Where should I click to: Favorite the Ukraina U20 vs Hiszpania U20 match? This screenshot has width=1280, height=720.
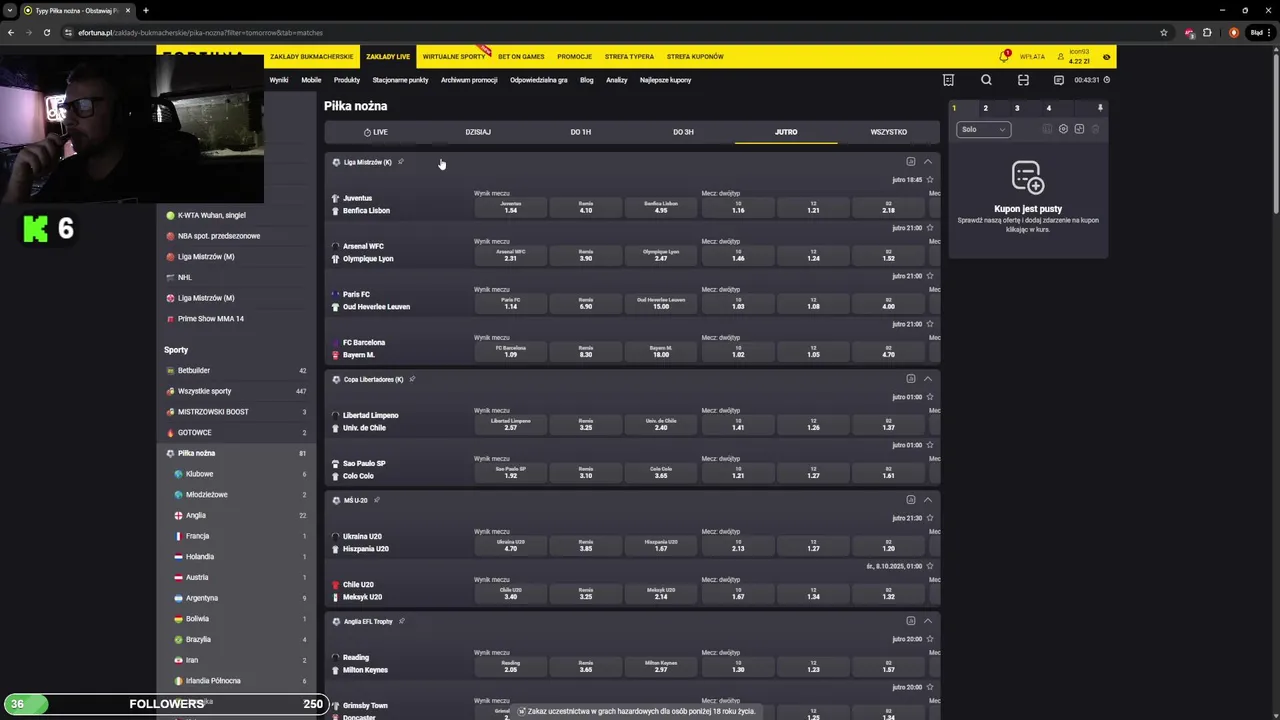[x=930, y=518]
